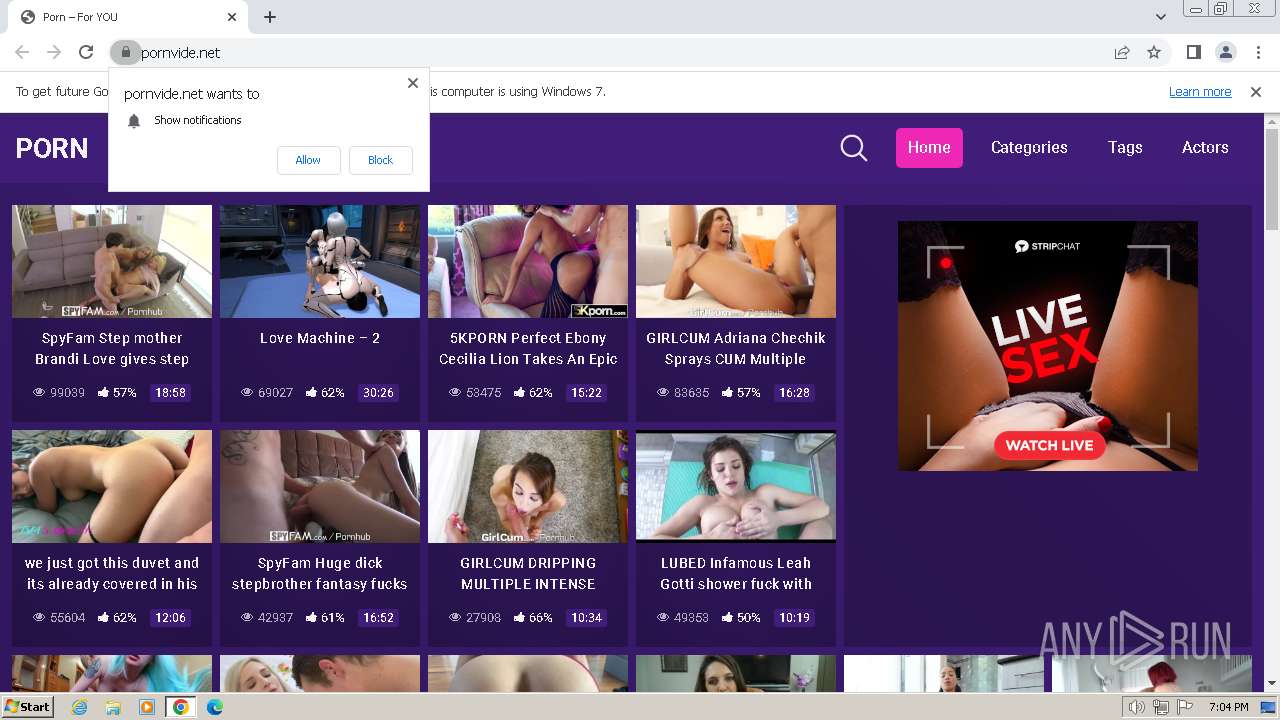Click the browser back arrow

point(22,52)
